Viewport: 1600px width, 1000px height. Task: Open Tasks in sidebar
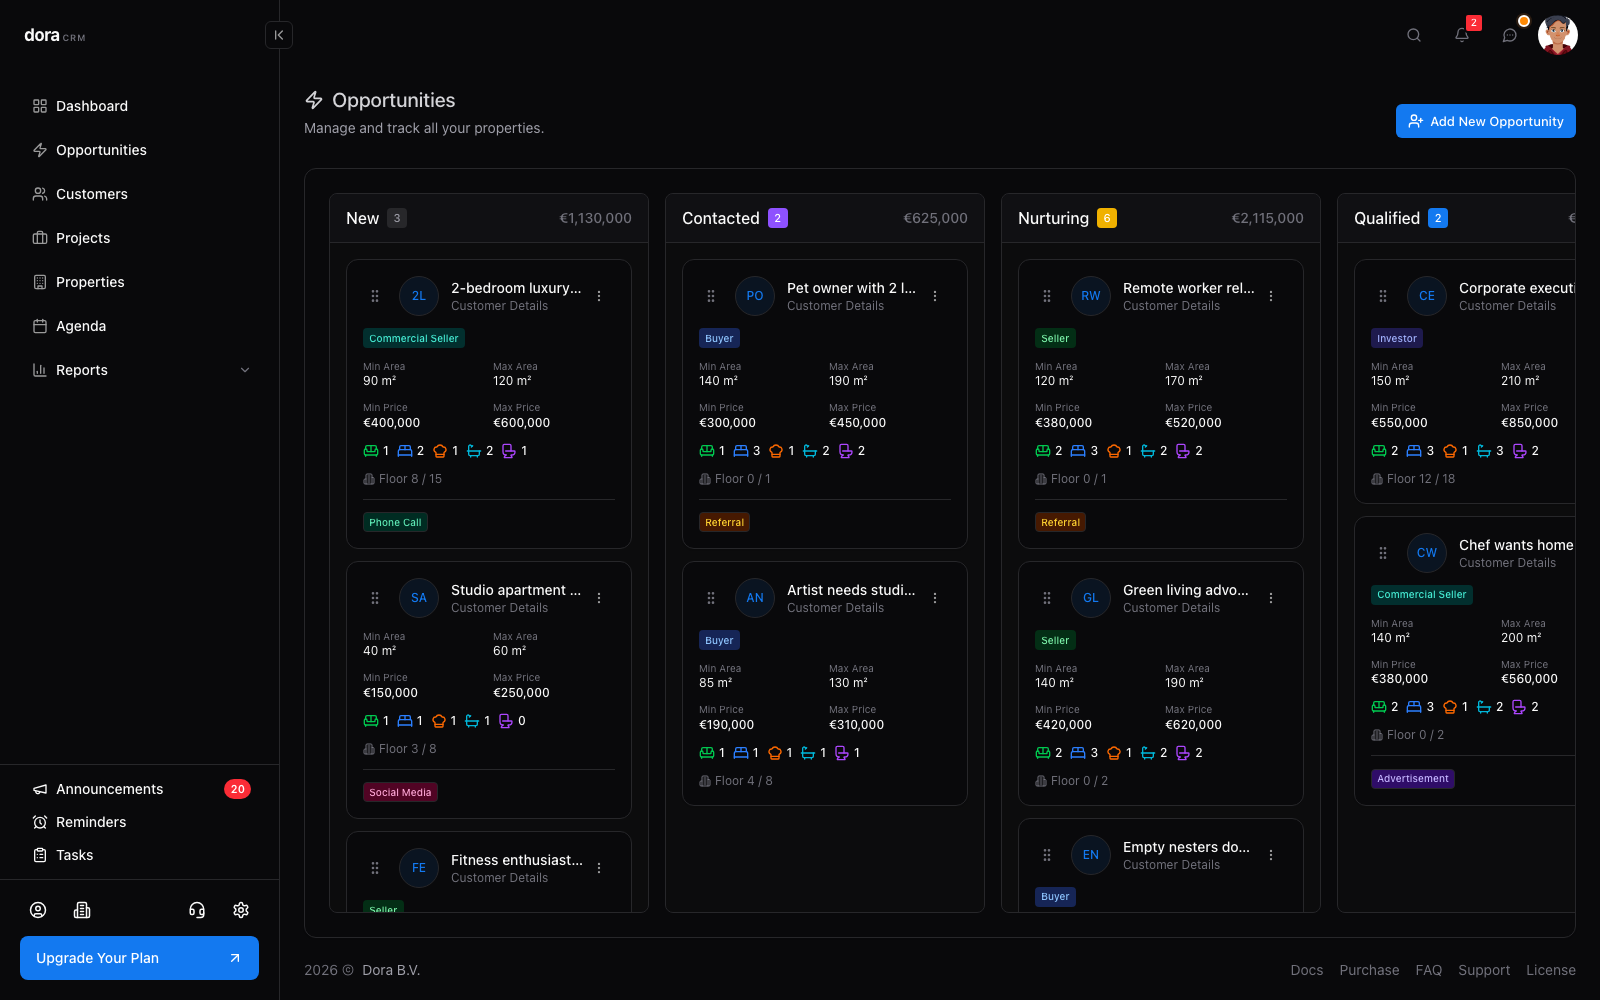tap(140, 855)
